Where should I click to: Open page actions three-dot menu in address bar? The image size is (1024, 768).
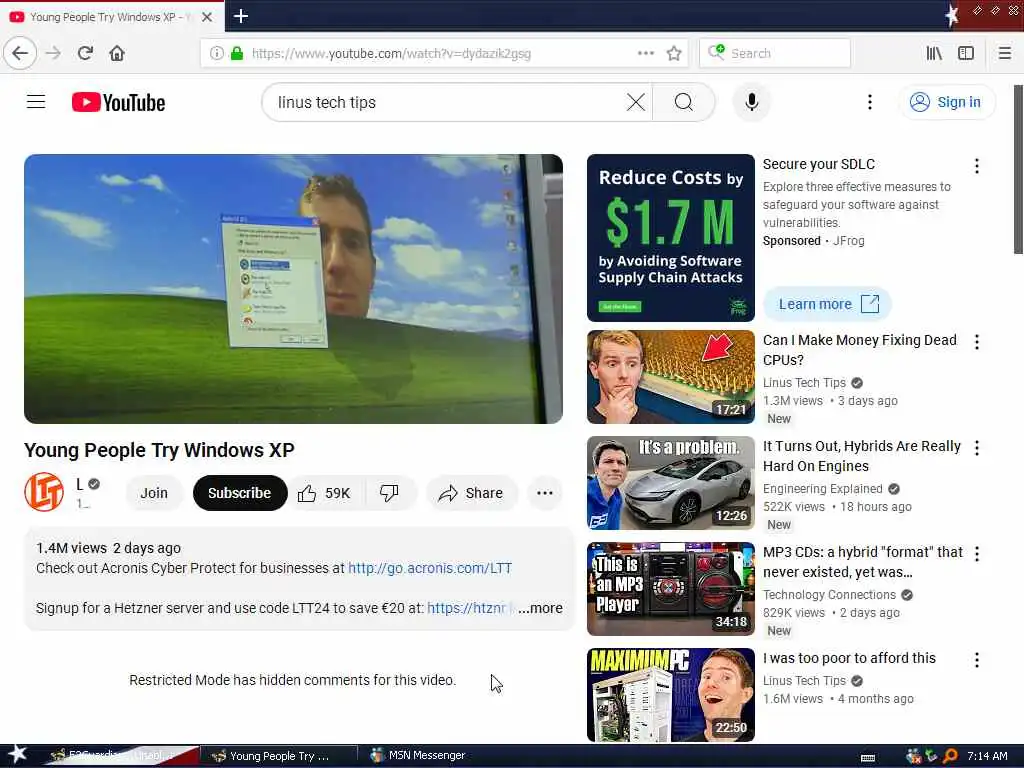click(x=645, y=53)
